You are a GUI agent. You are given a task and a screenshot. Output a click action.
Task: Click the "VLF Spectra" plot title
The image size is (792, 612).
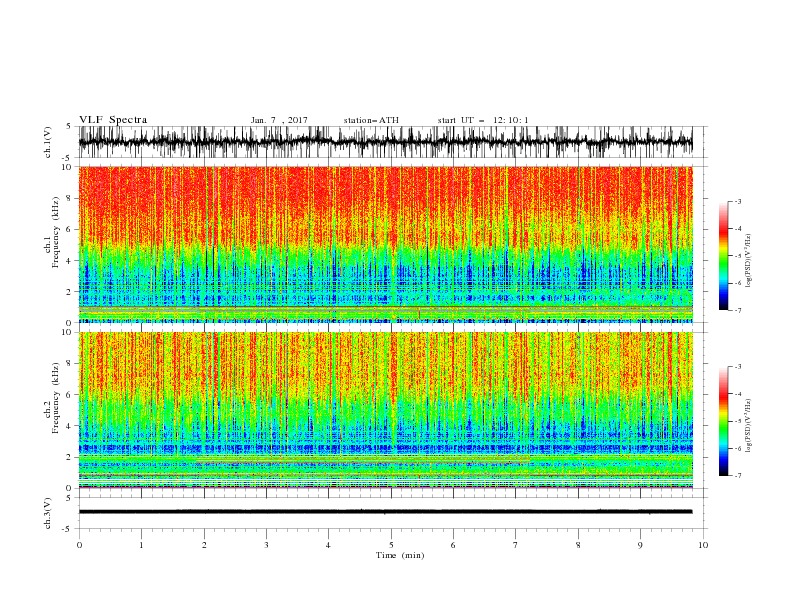click(113, 120)
